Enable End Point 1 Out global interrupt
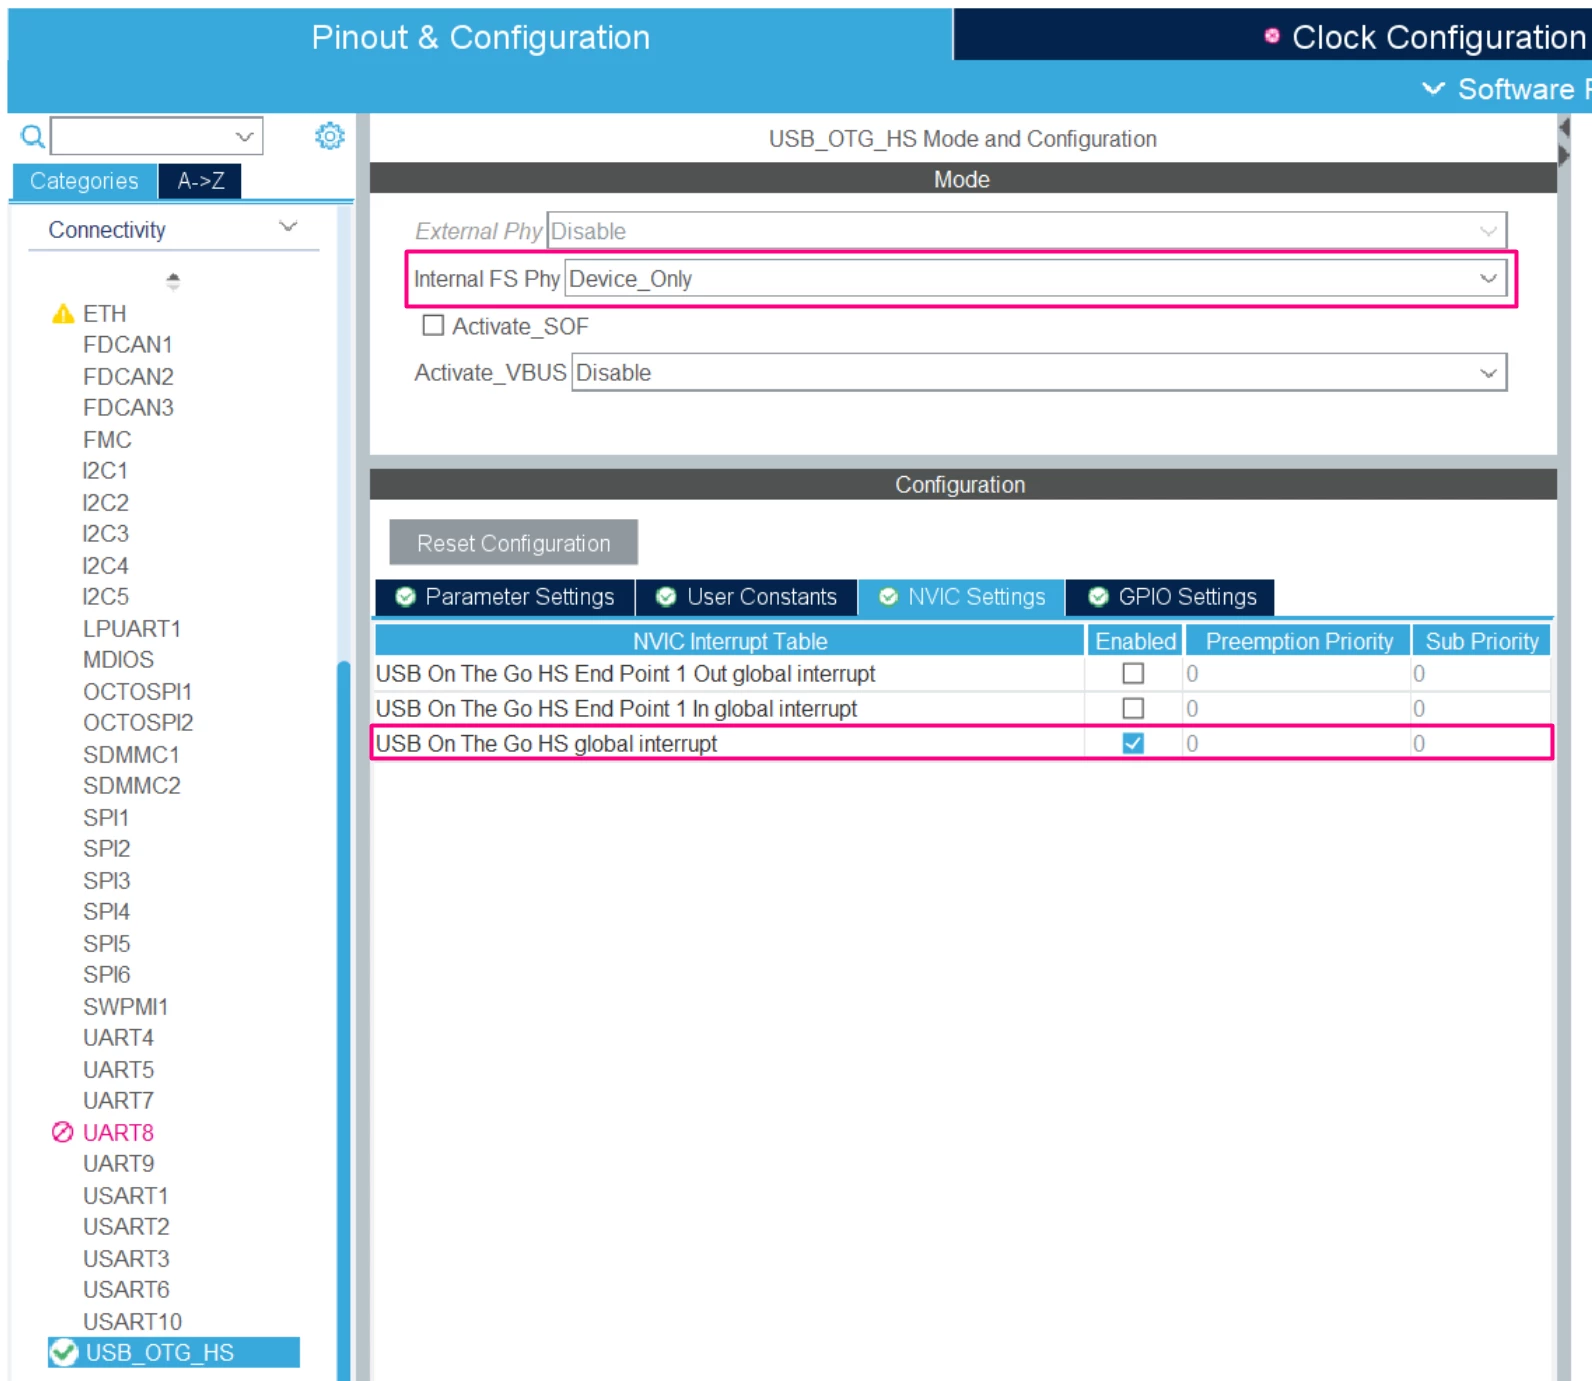 point(1133,674)
